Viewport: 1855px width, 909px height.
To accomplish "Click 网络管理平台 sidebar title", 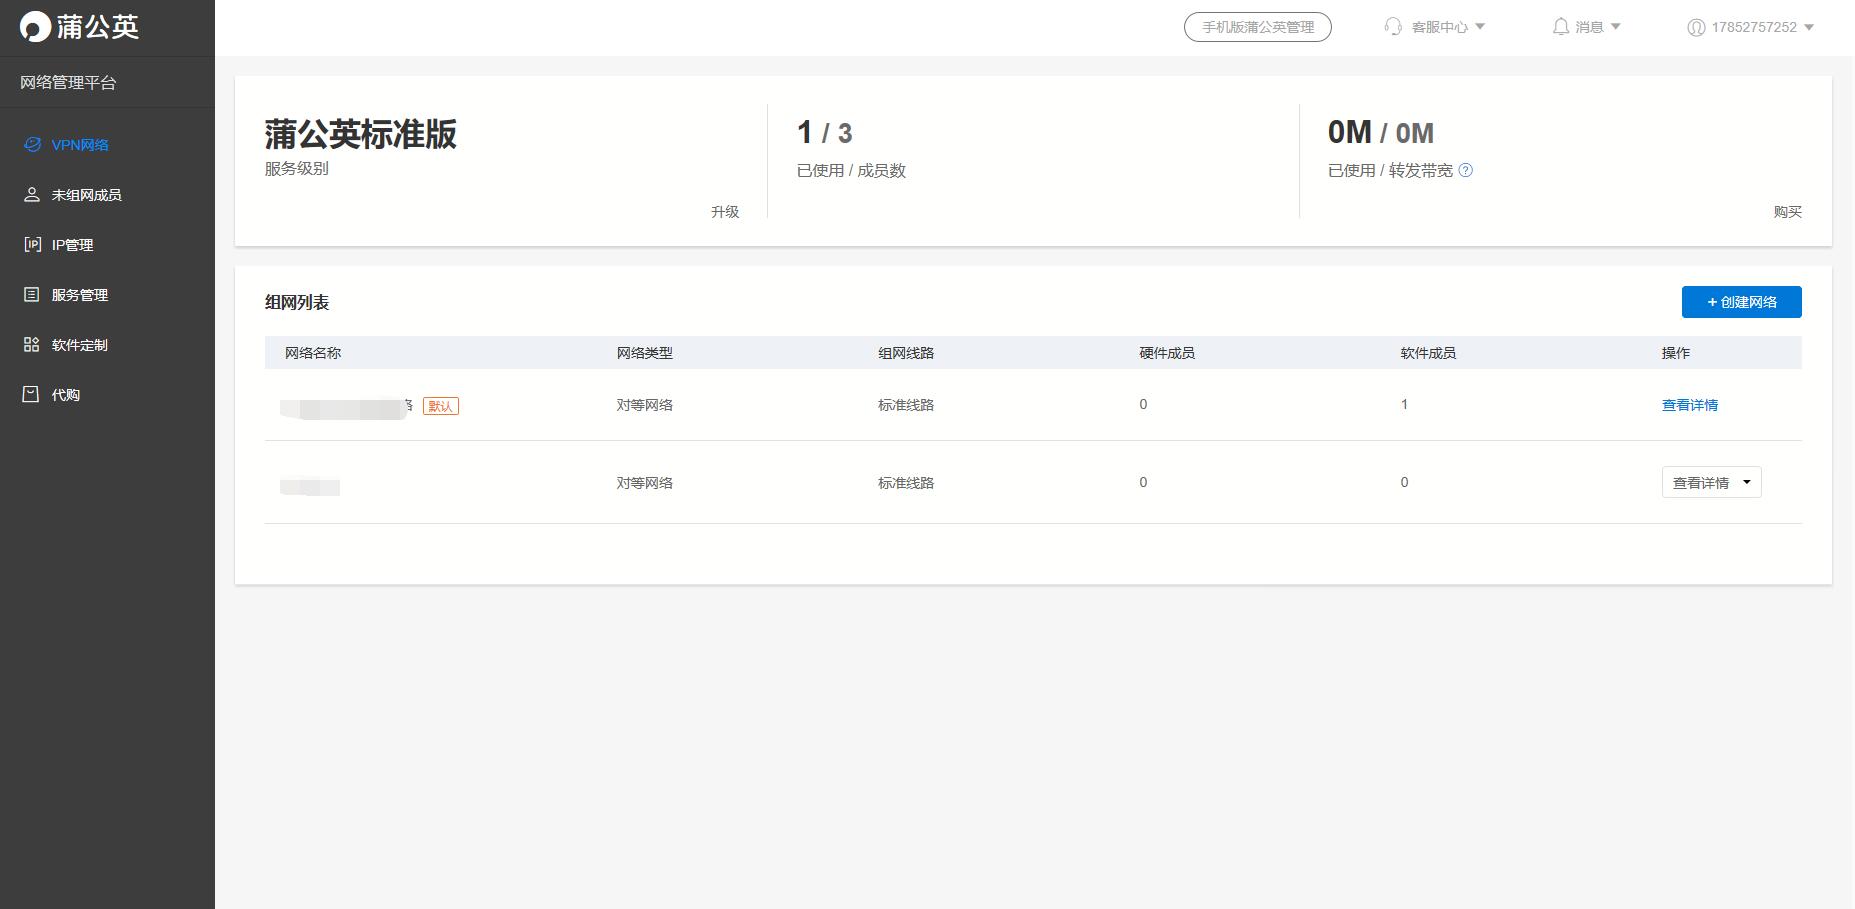I will pos(68,83).
